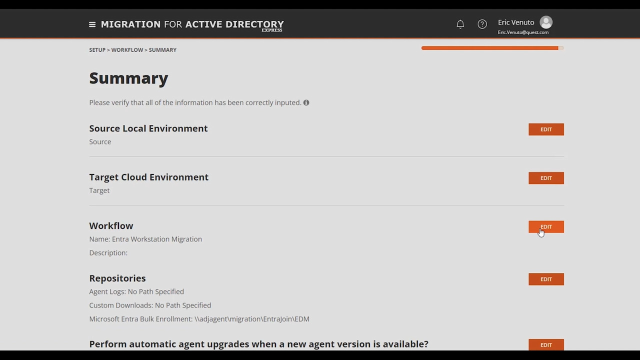
Task: Edit the Target Cloud Environment section
Action: (x=546, y=178)
